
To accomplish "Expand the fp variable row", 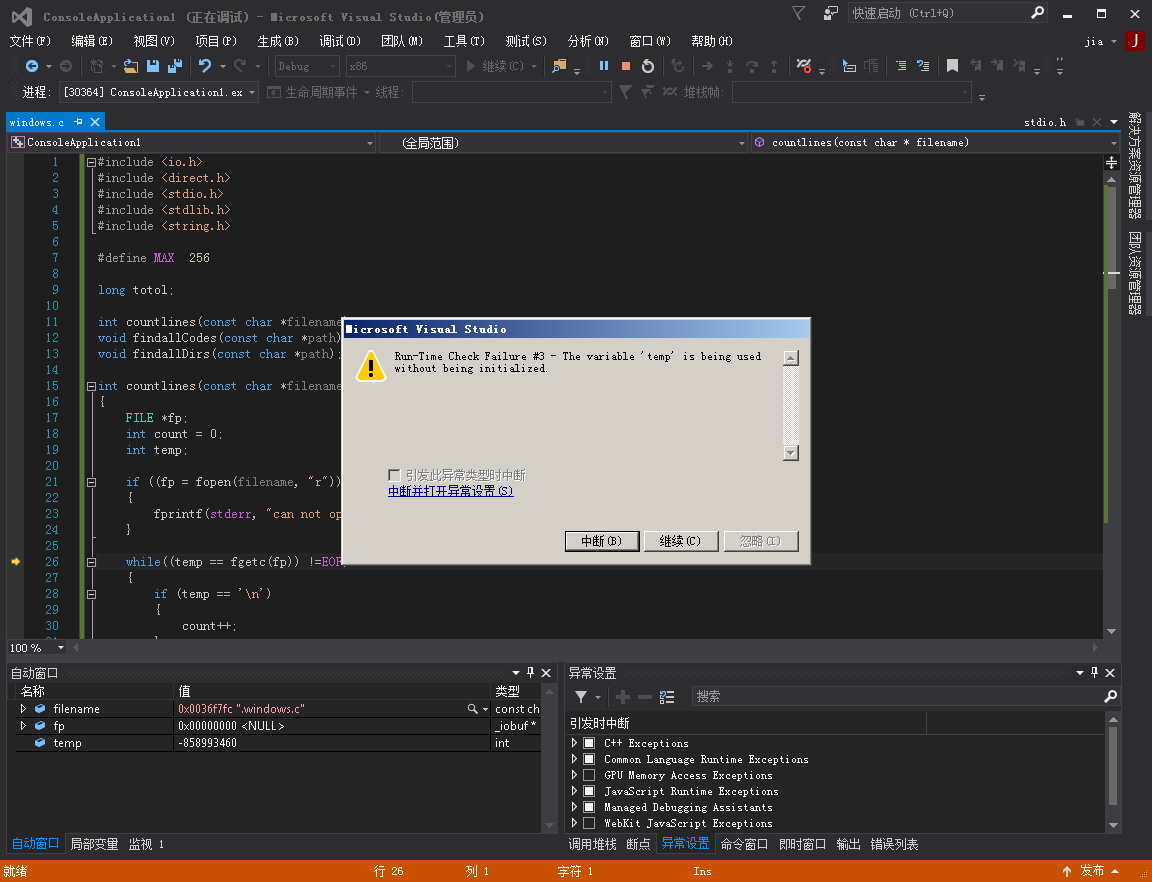I will (x=24, y=725).
